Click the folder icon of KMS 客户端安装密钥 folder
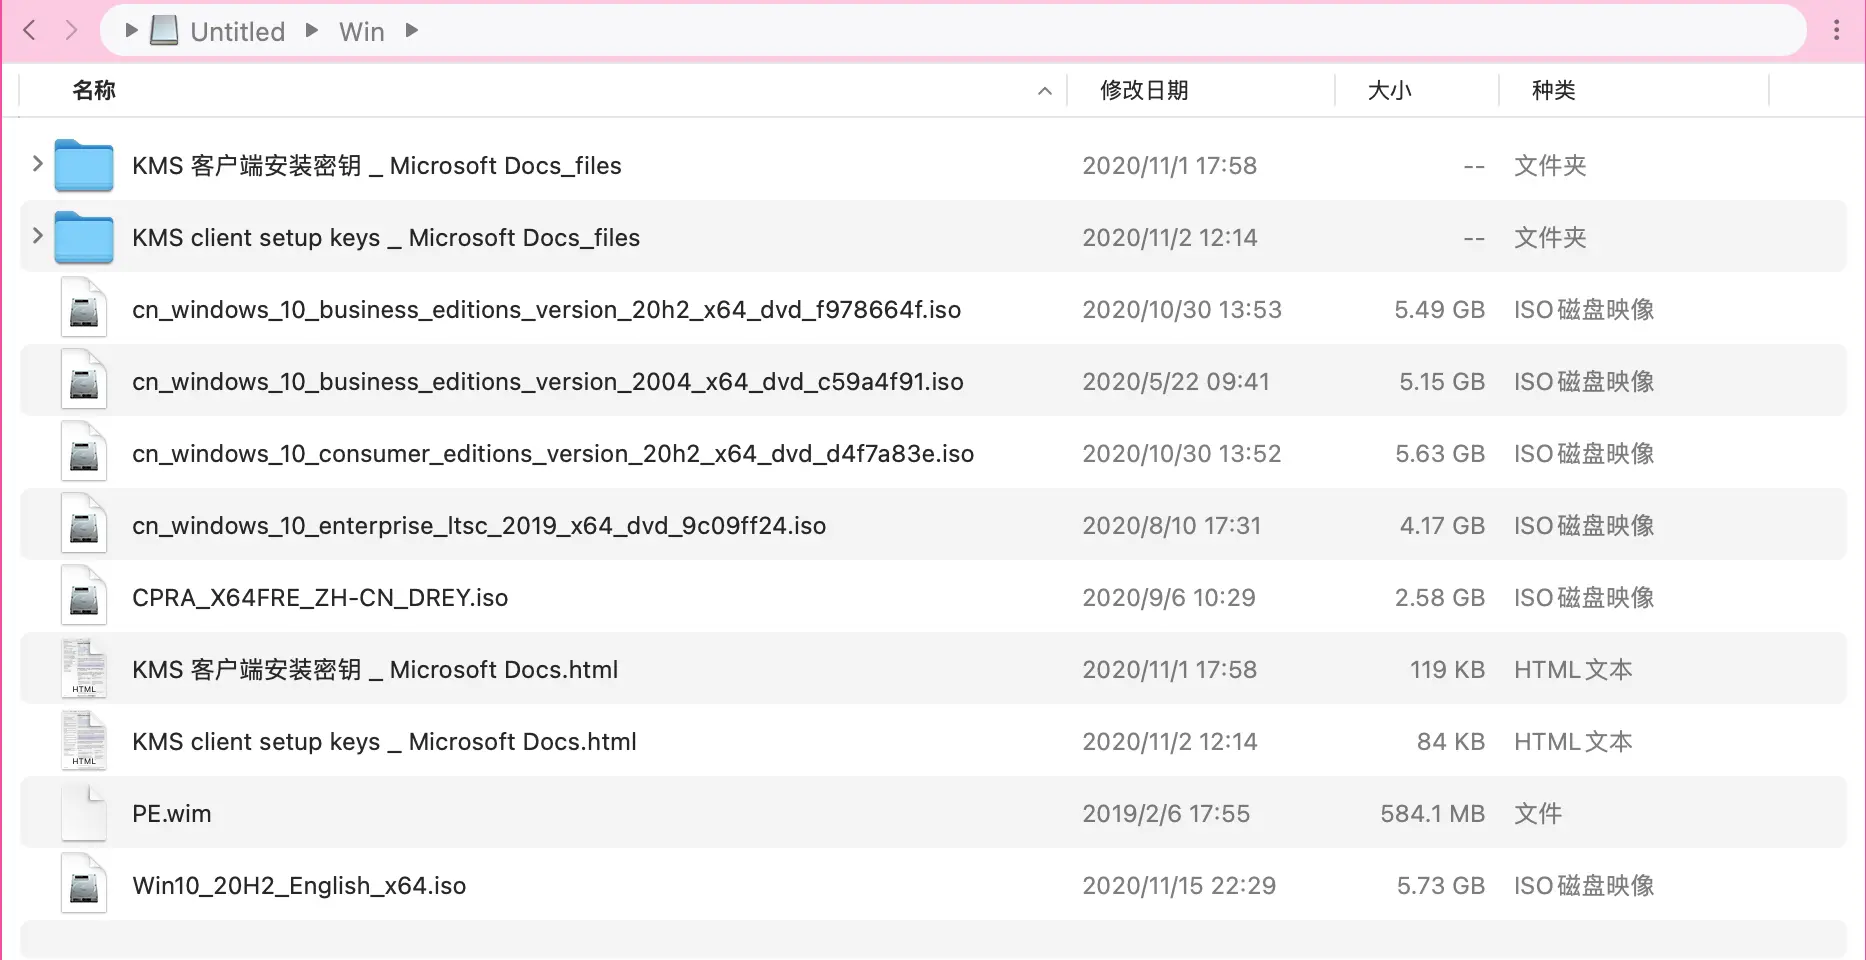 84,165
